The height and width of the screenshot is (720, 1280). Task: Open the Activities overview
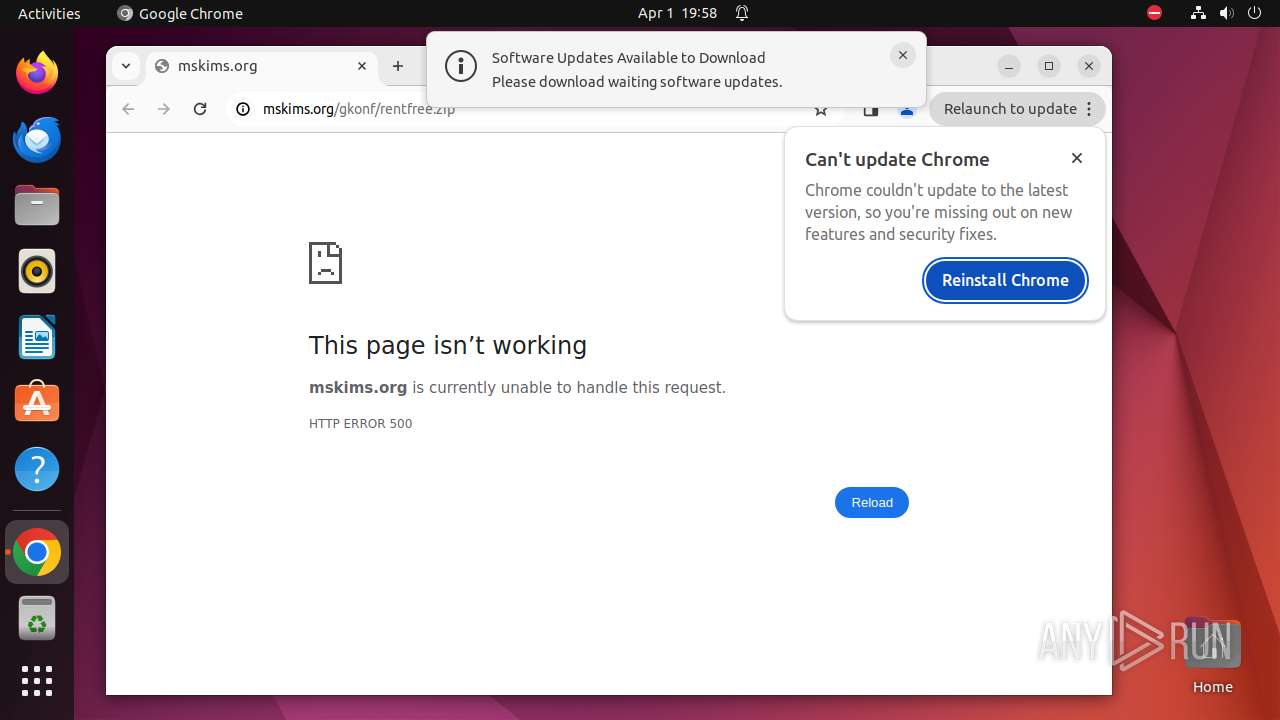tap(49, 13)
